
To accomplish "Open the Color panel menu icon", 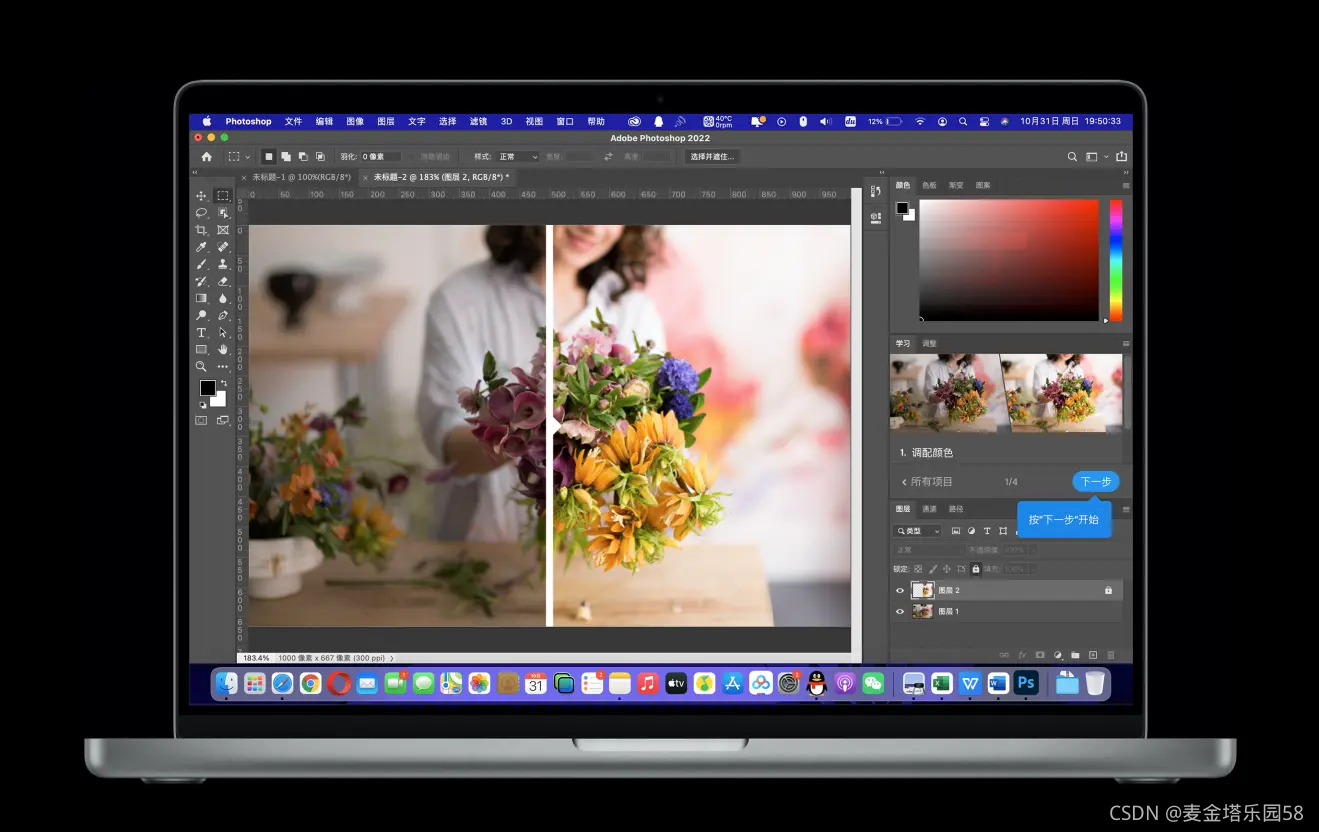I will [1126, 186].
